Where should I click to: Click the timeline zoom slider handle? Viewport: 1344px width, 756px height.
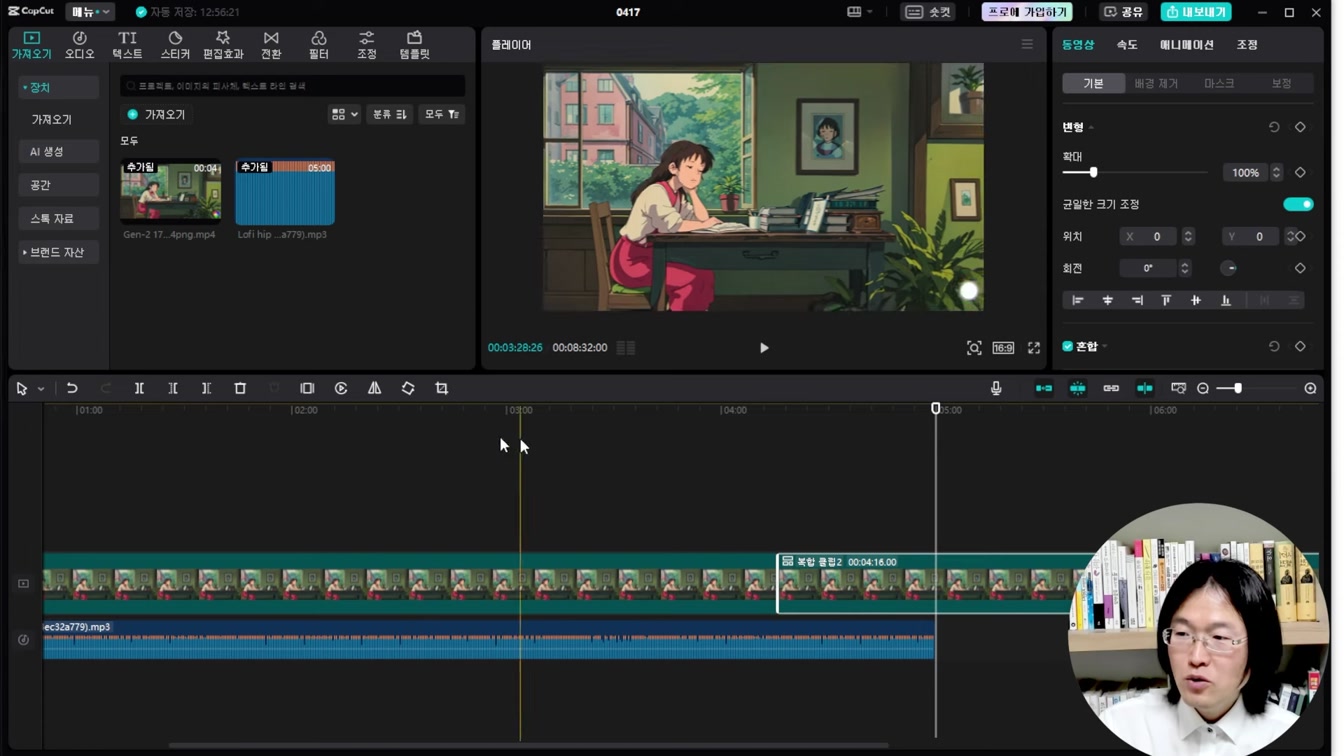(x=1237, y=388)
